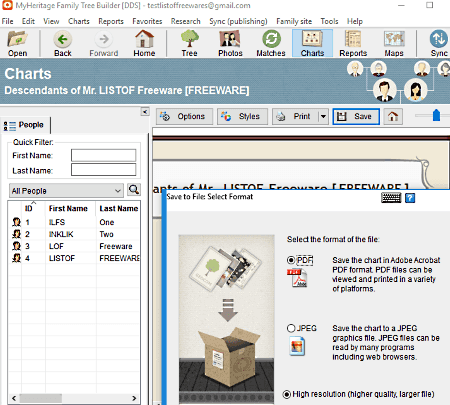The height and width of the screenshot is (405, 450).
Task: Open the All People filter dropdown
Action: tap(66, 191)
